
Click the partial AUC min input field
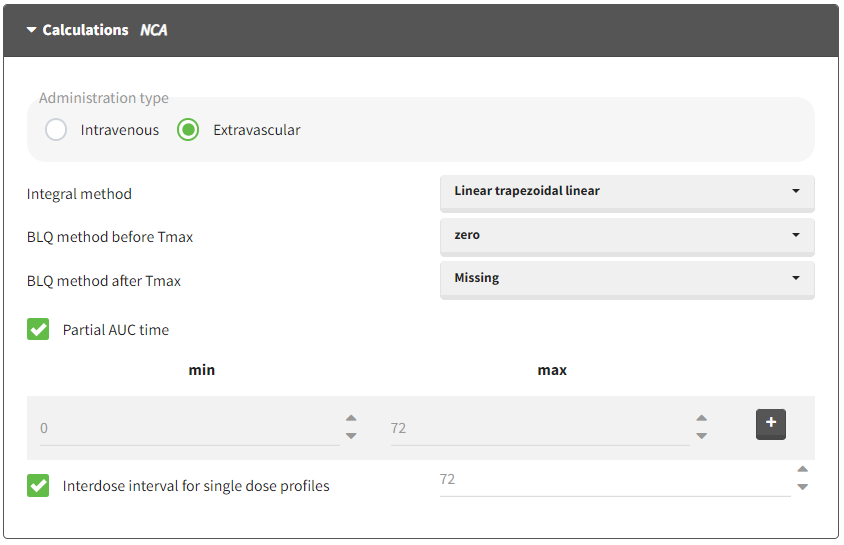click(185, 428)
